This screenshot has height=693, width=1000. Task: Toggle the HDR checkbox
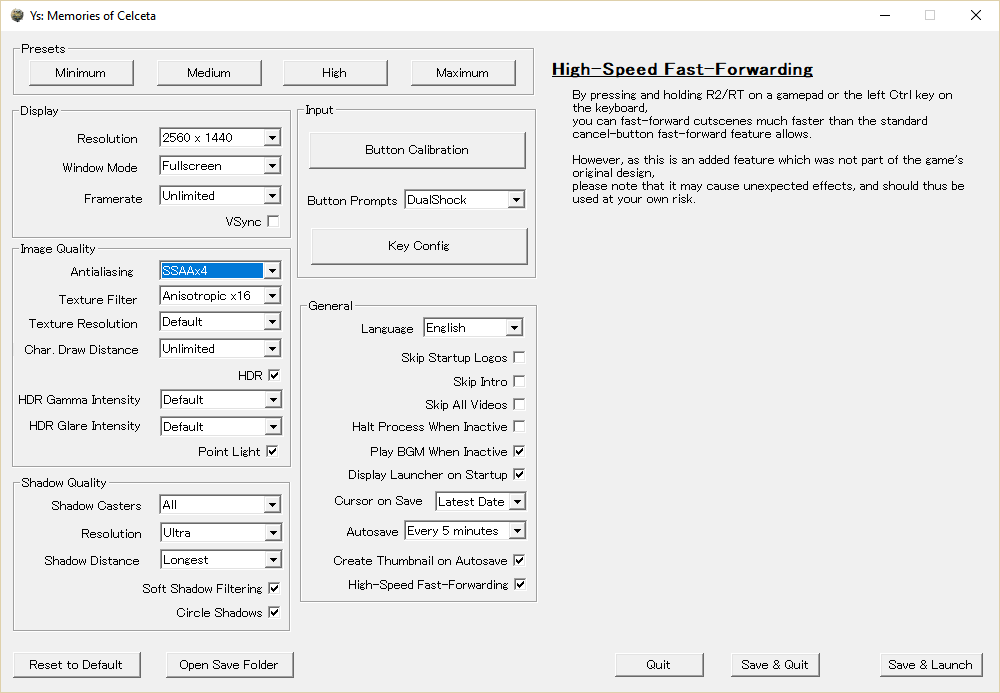pyautogui.click(x=274, y=376)
